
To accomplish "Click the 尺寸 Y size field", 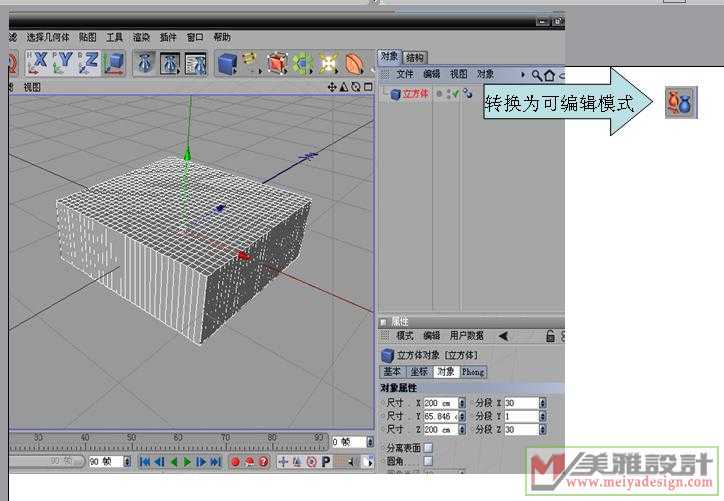I will pos(440,416).
